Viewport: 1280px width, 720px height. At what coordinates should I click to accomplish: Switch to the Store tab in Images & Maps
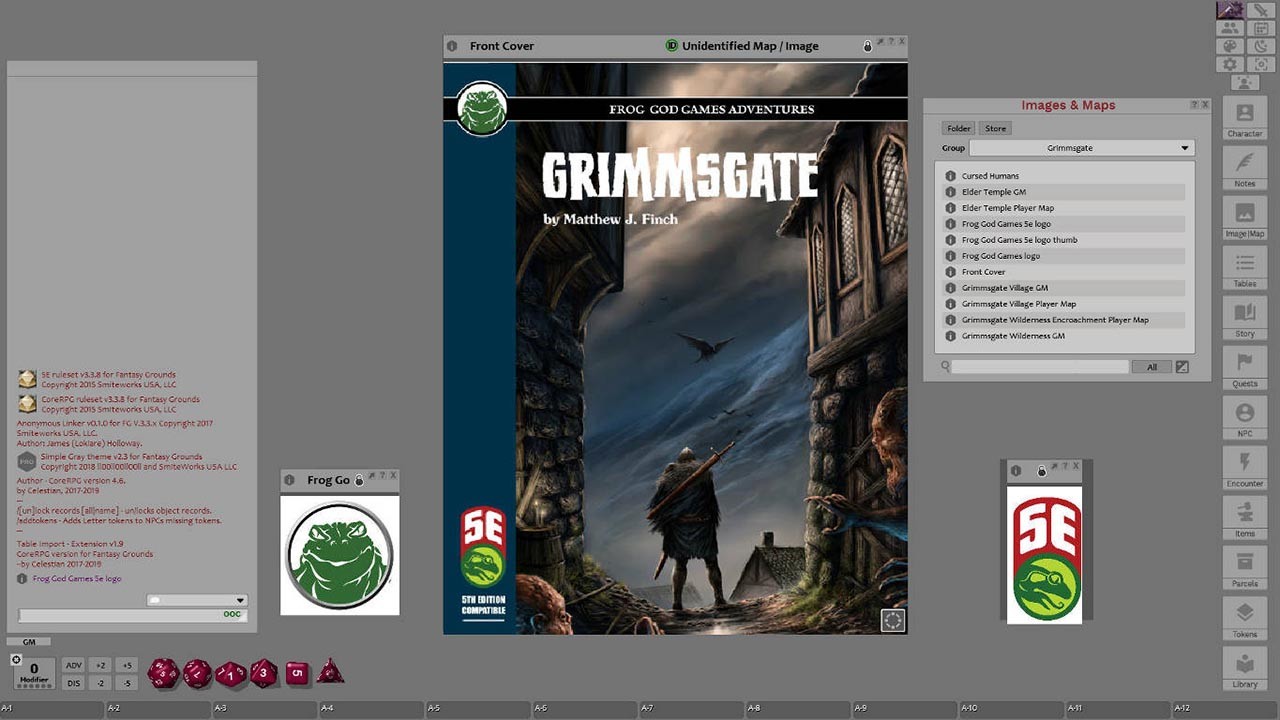click(995, 128)
